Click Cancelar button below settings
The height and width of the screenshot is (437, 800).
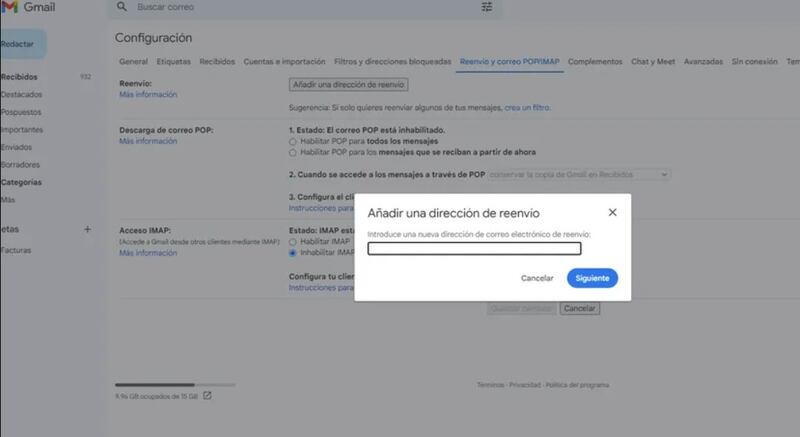(580, 309)
